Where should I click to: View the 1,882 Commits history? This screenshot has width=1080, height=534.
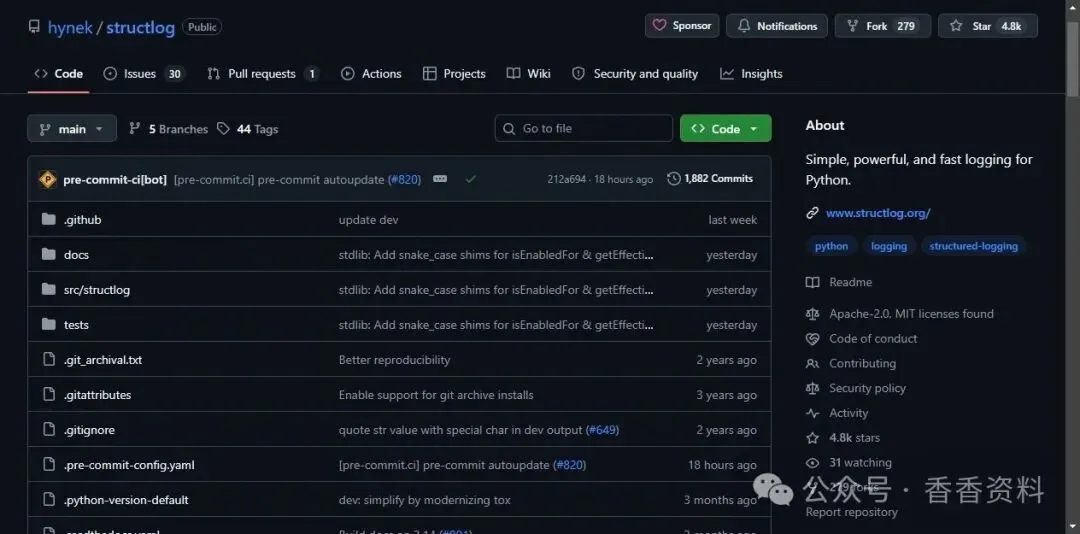(x=710, y=178)
